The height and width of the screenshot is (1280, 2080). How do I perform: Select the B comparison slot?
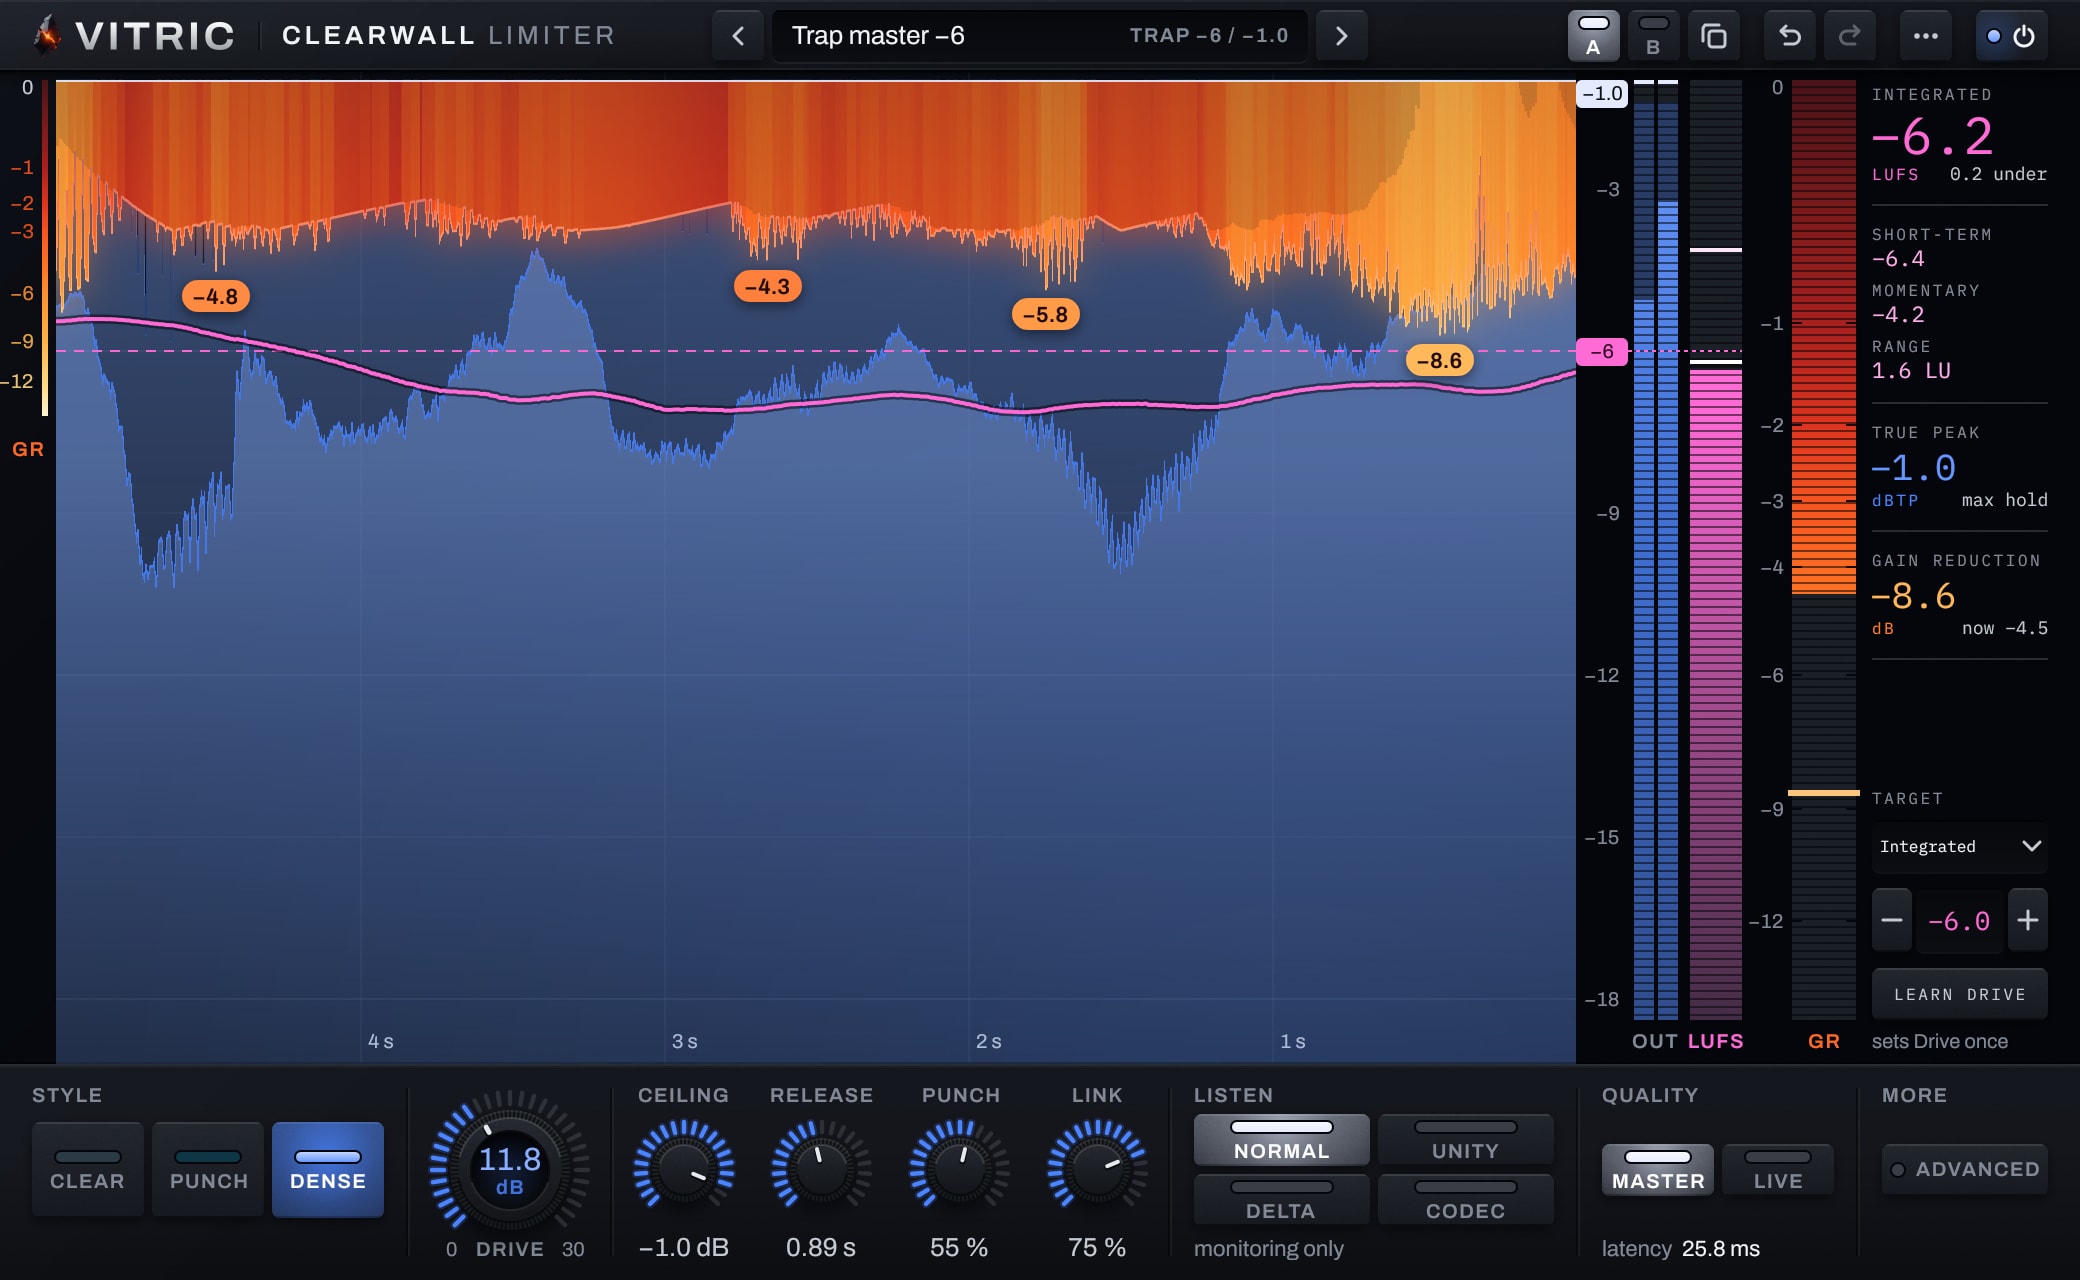(1653, 36)
